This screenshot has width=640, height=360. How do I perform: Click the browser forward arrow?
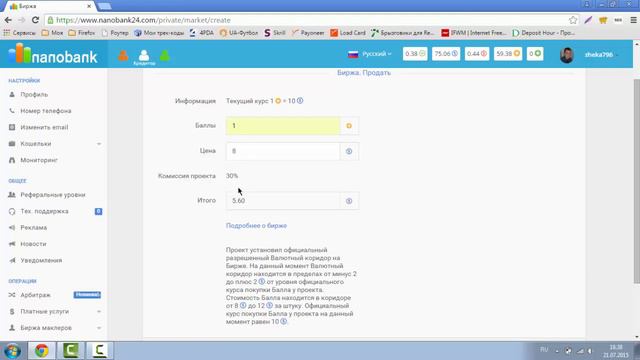coord(22,20)
